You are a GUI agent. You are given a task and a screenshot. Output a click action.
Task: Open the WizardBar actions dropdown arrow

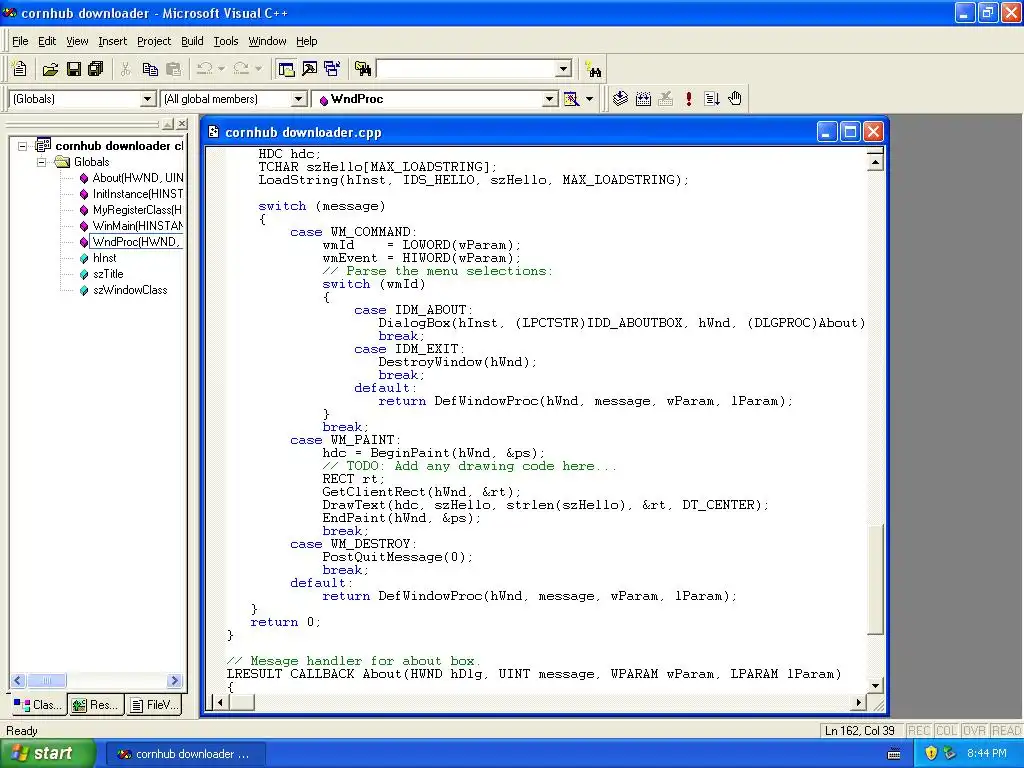coord(589,99)
